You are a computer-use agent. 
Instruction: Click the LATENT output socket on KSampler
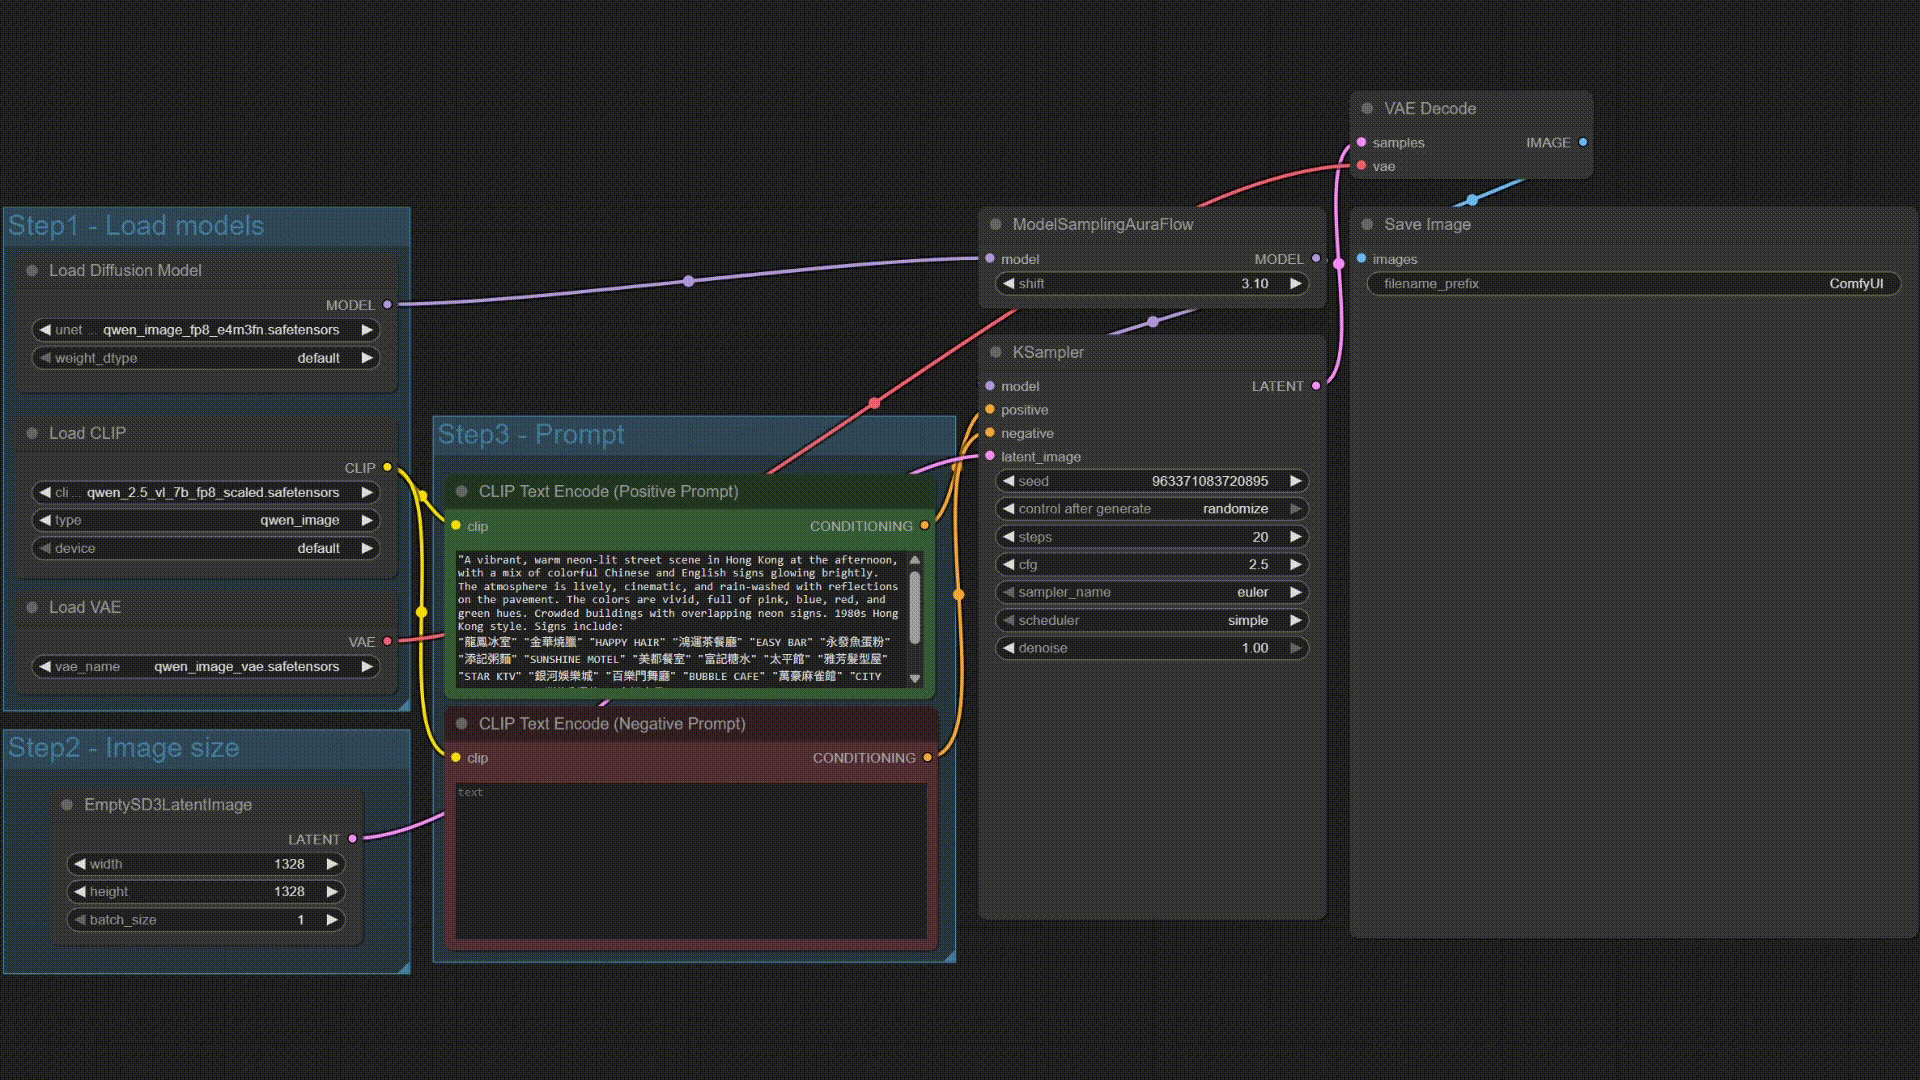point(1316,386)
